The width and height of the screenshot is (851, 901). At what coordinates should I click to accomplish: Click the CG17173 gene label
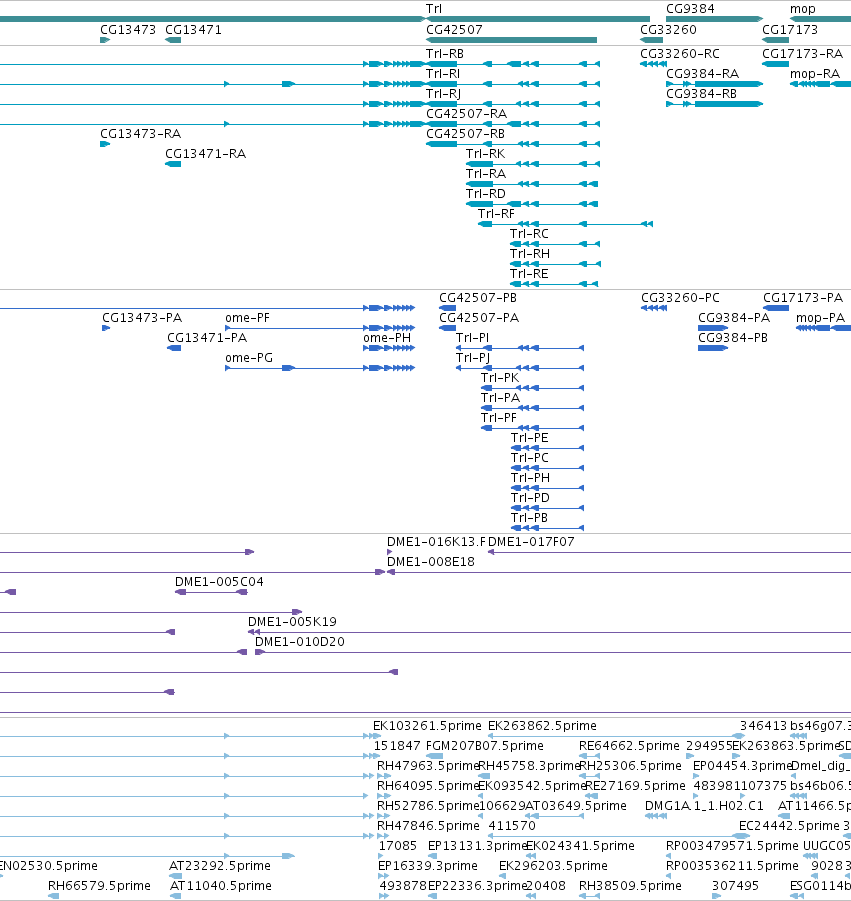(x=790, y=29)
